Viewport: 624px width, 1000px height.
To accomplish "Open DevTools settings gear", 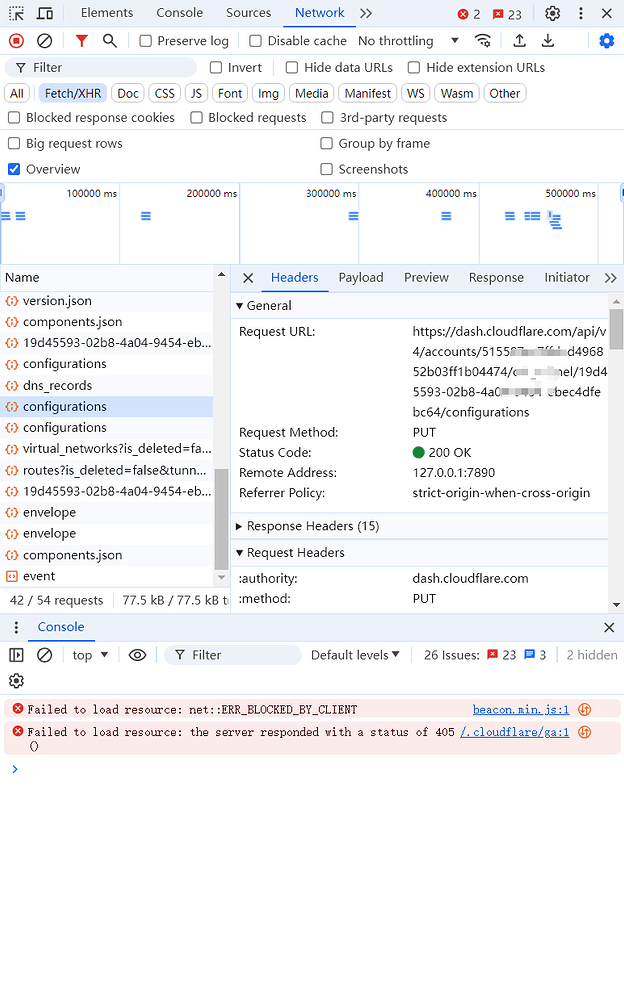I will tap(553, 13).
